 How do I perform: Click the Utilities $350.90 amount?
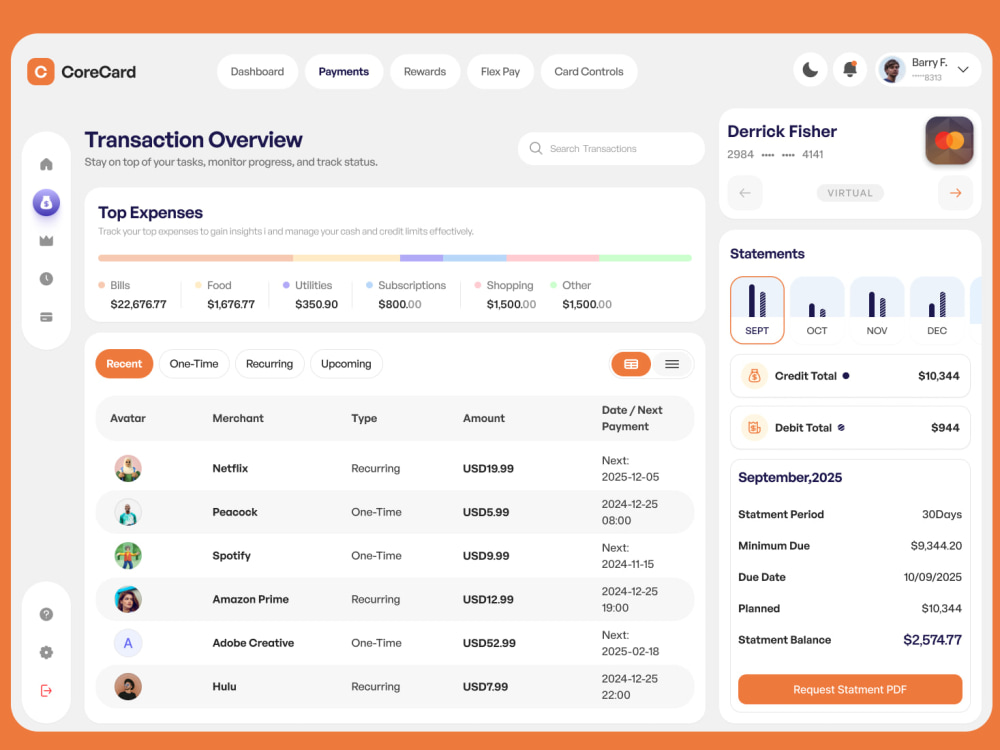(316, 304)
